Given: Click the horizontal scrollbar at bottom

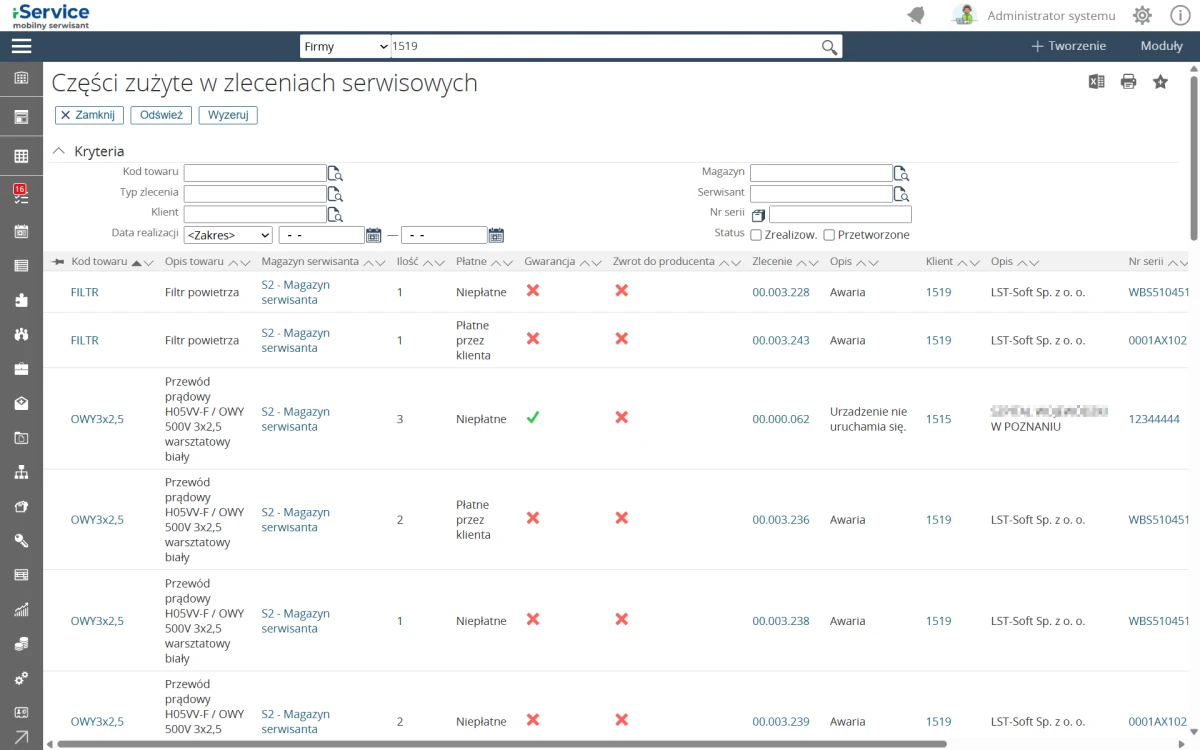Looking at the screenshot, I should coord(500,744).
